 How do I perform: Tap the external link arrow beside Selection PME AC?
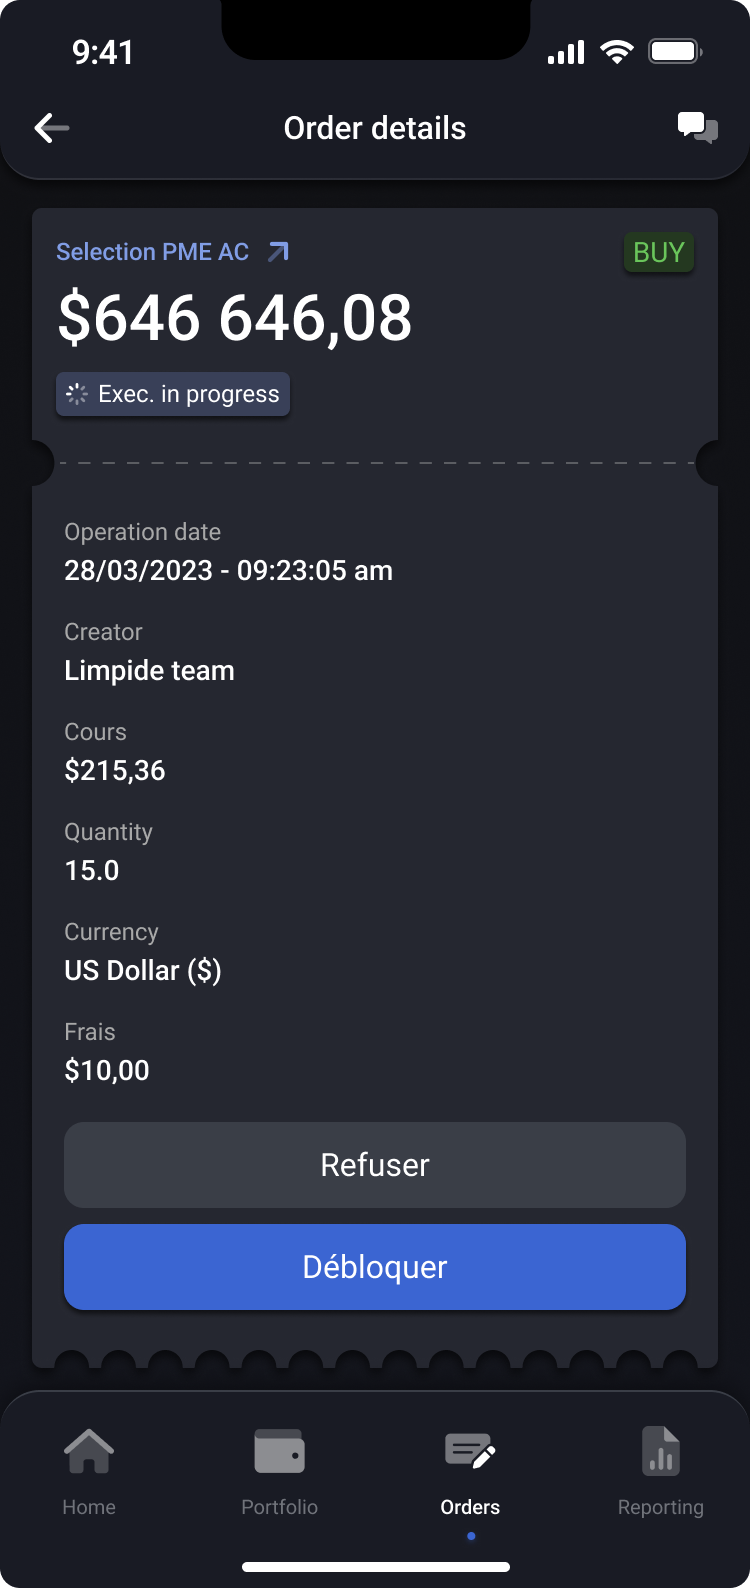point(278,252)
